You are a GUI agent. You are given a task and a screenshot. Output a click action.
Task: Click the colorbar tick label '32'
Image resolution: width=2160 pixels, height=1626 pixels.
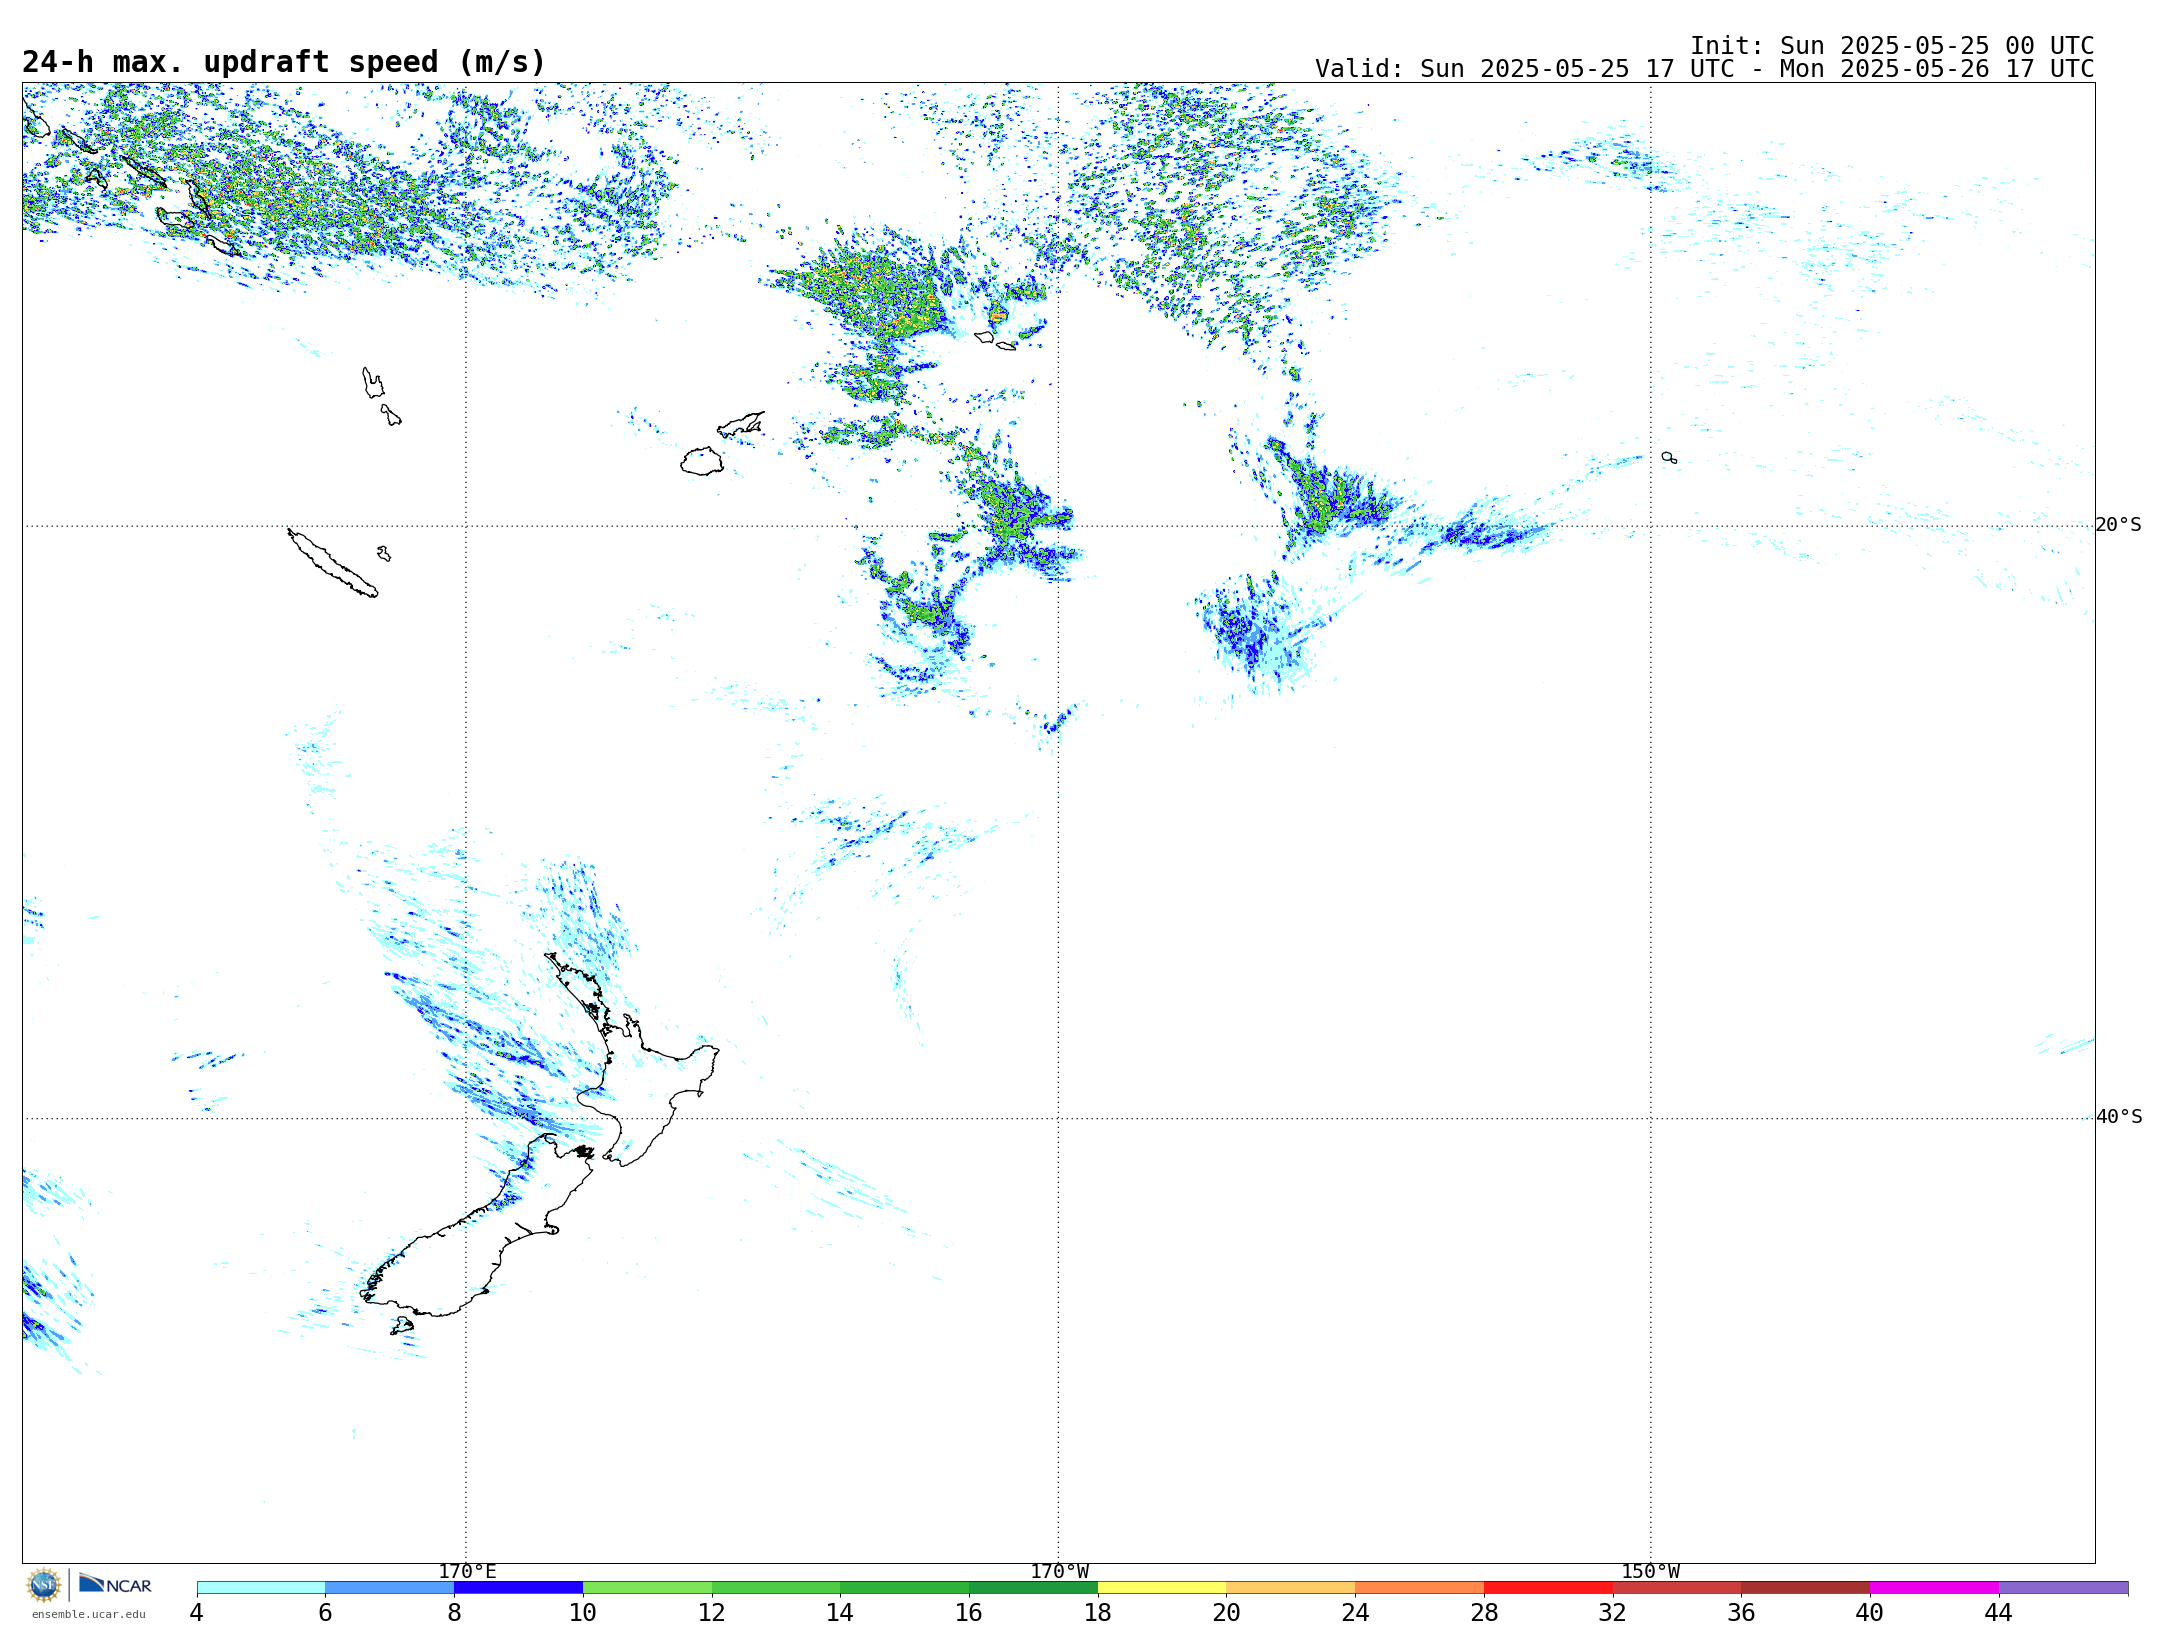tap(1613, 1613)
